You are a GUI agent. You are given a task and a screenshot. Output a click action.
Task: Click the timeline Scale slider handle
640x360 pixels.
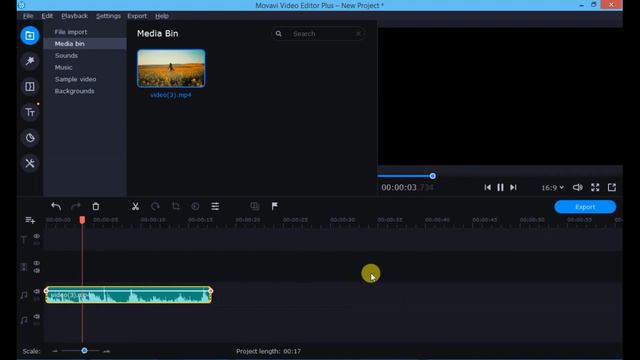[x=84, y=351]
